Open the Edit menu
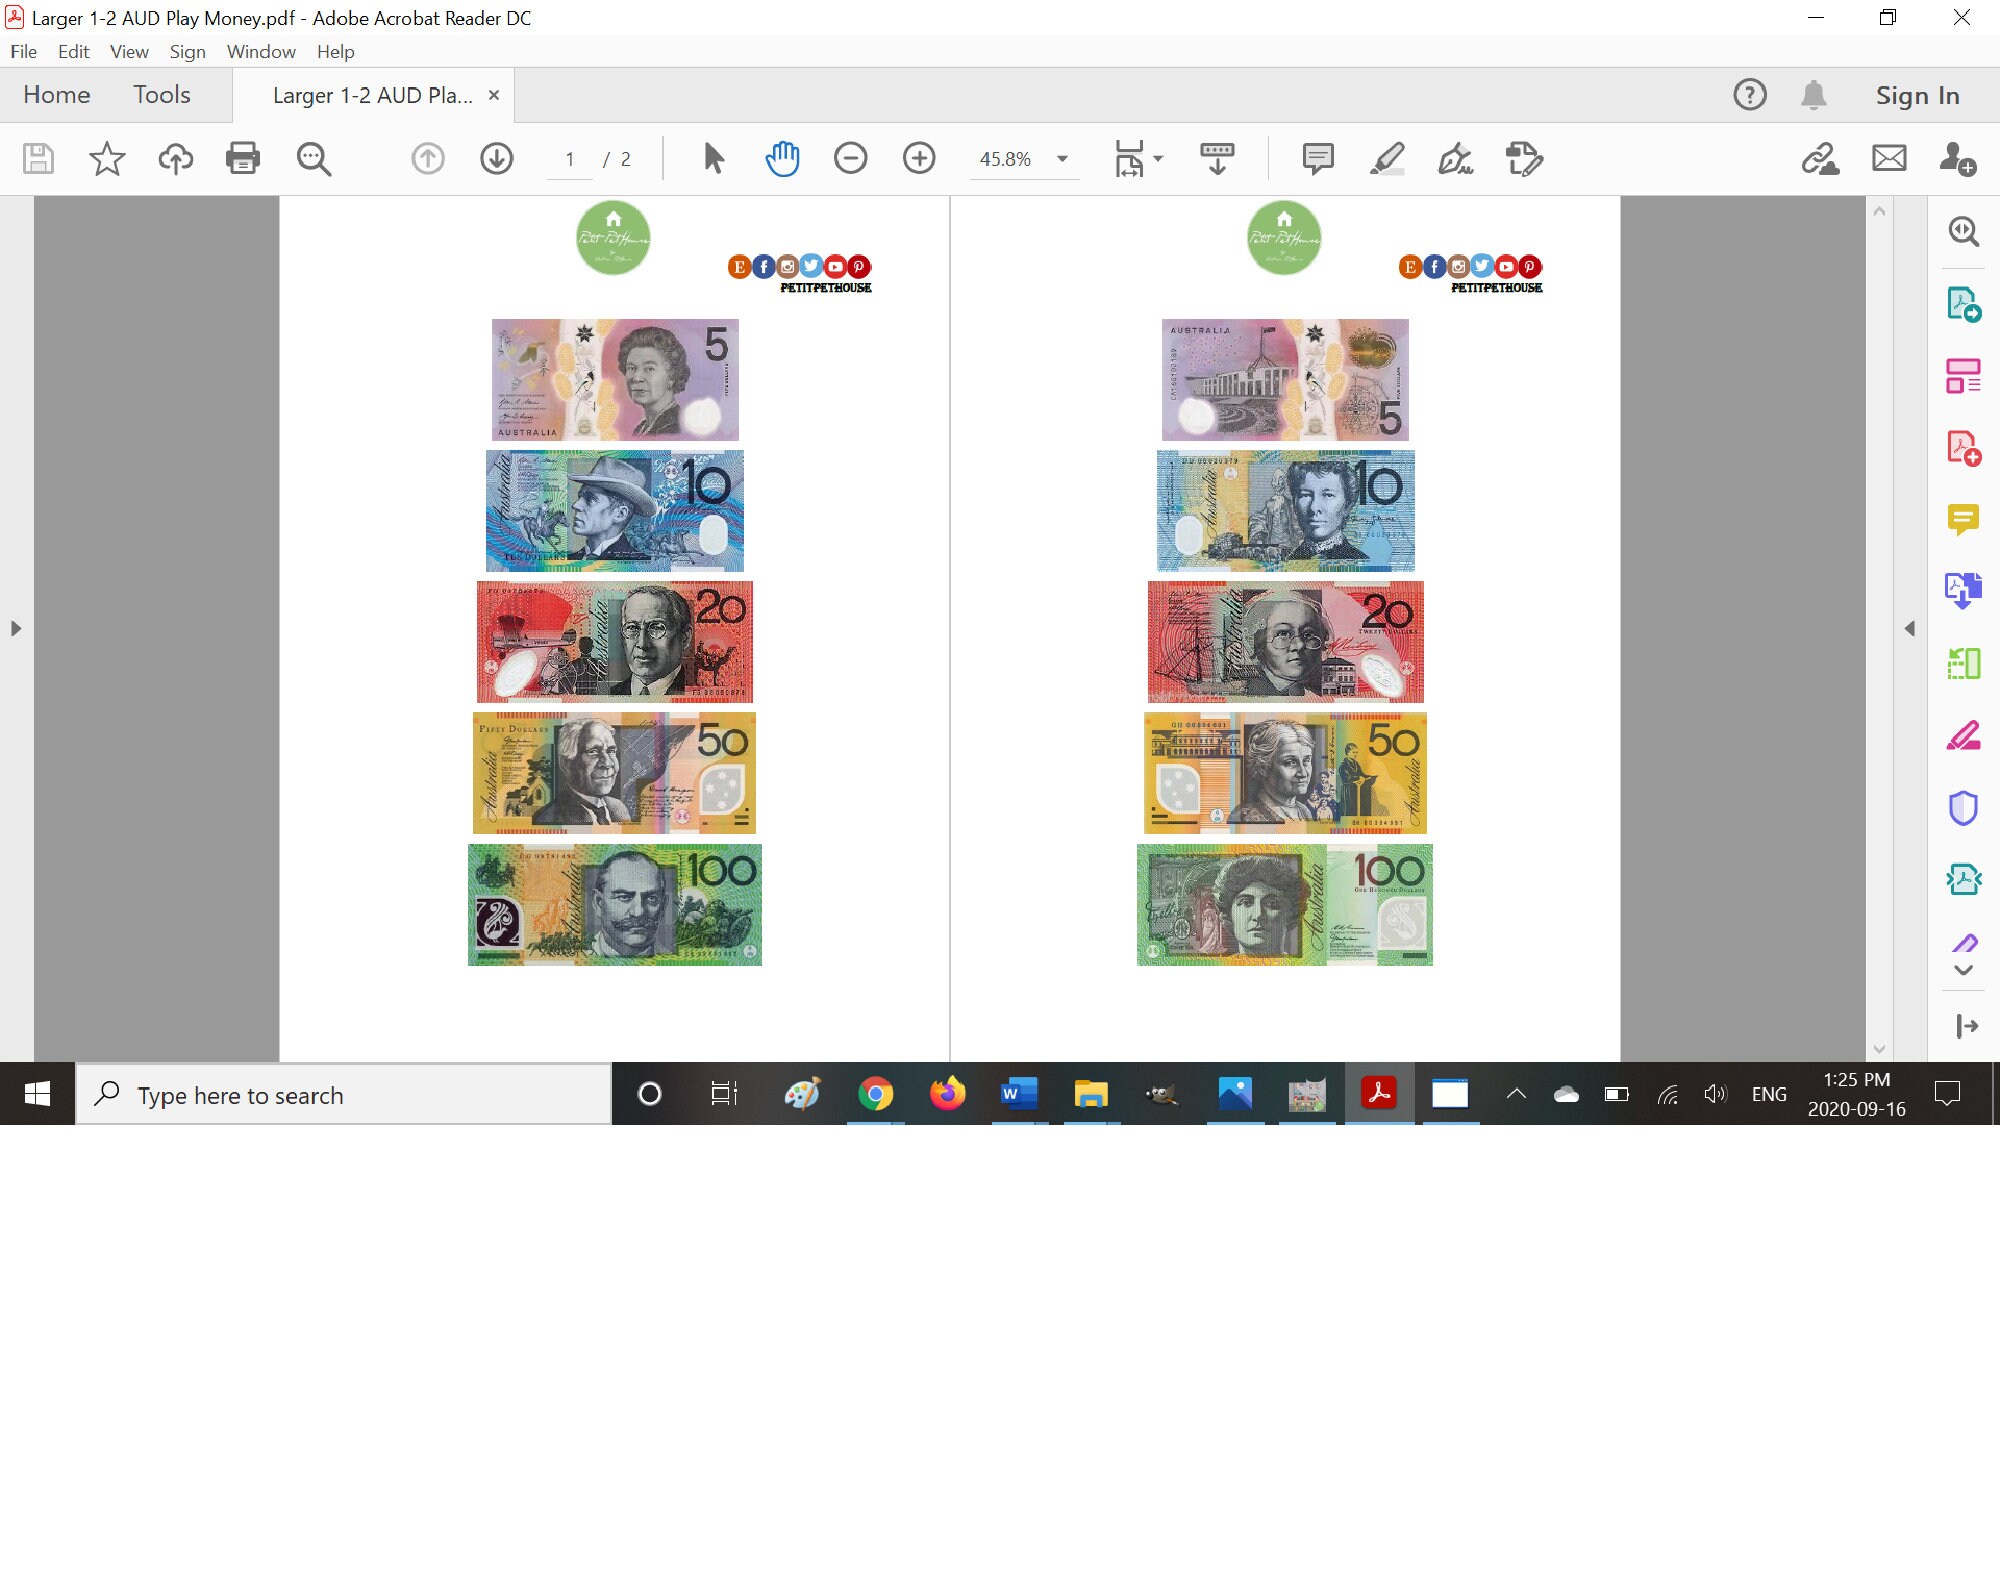 [x=73, y=51]
